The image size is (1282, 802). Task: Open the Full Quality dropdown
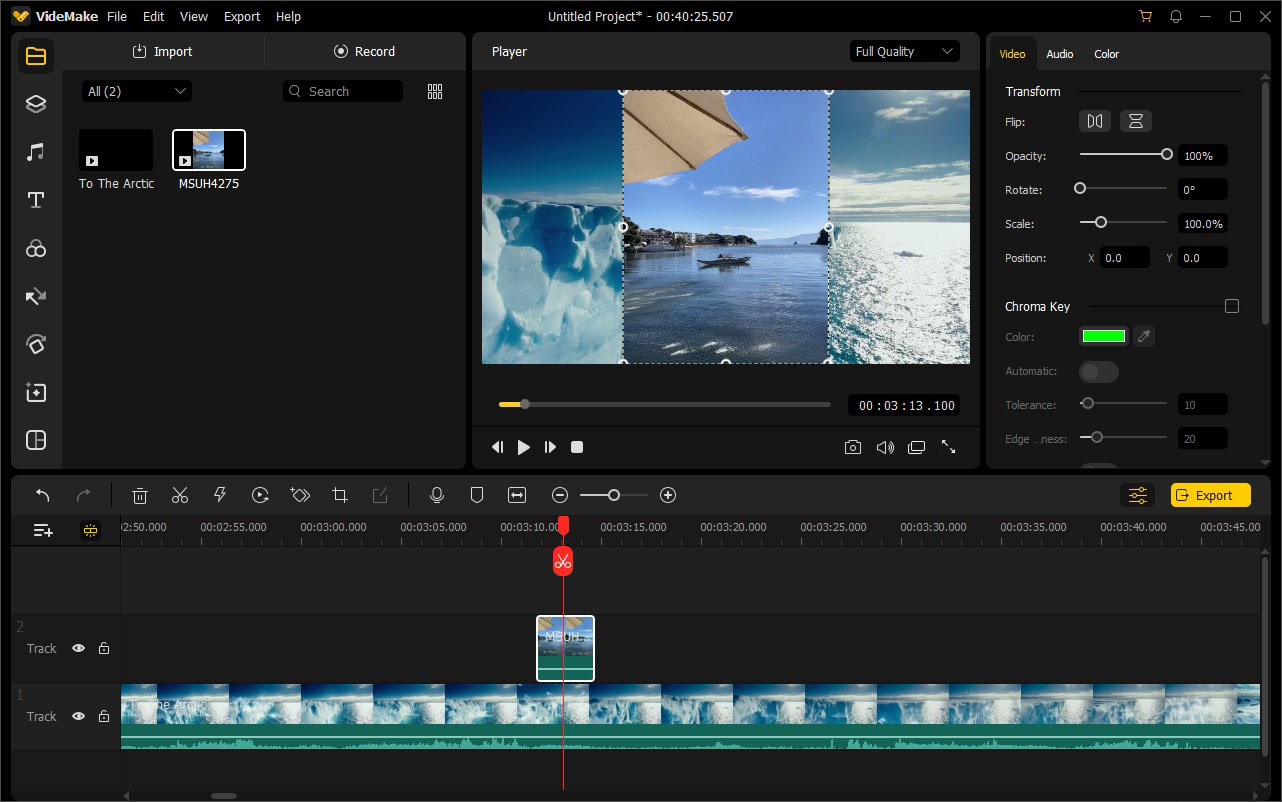click(904, 50)
